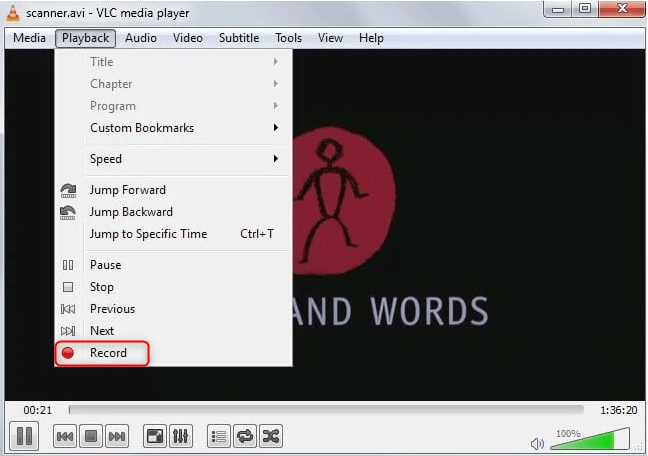The width and height of the screenshot is (648, 456).
Task: Click the elapsed time 00:21 label
Action: click(x=38, y=410)
